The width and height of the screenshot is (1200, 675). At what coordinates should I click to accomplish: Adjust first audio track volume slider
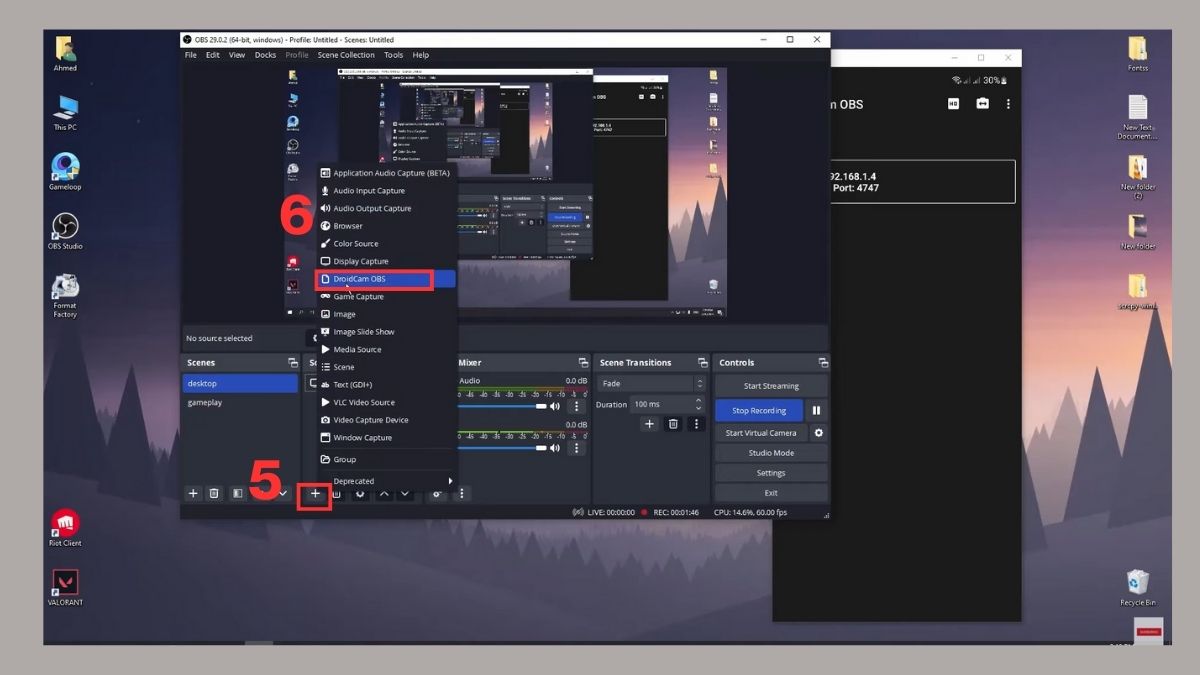click(503, 407)
